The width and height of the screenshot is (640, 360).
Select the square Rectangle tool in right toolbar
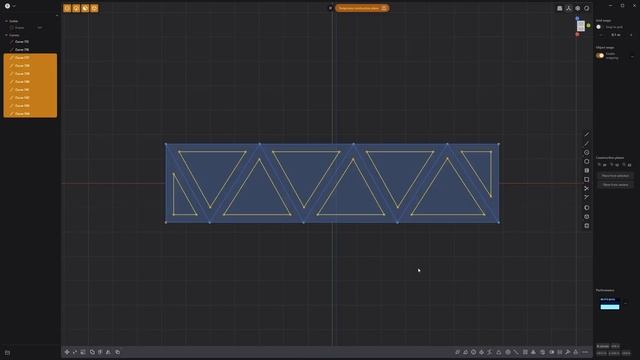(587, 180)
